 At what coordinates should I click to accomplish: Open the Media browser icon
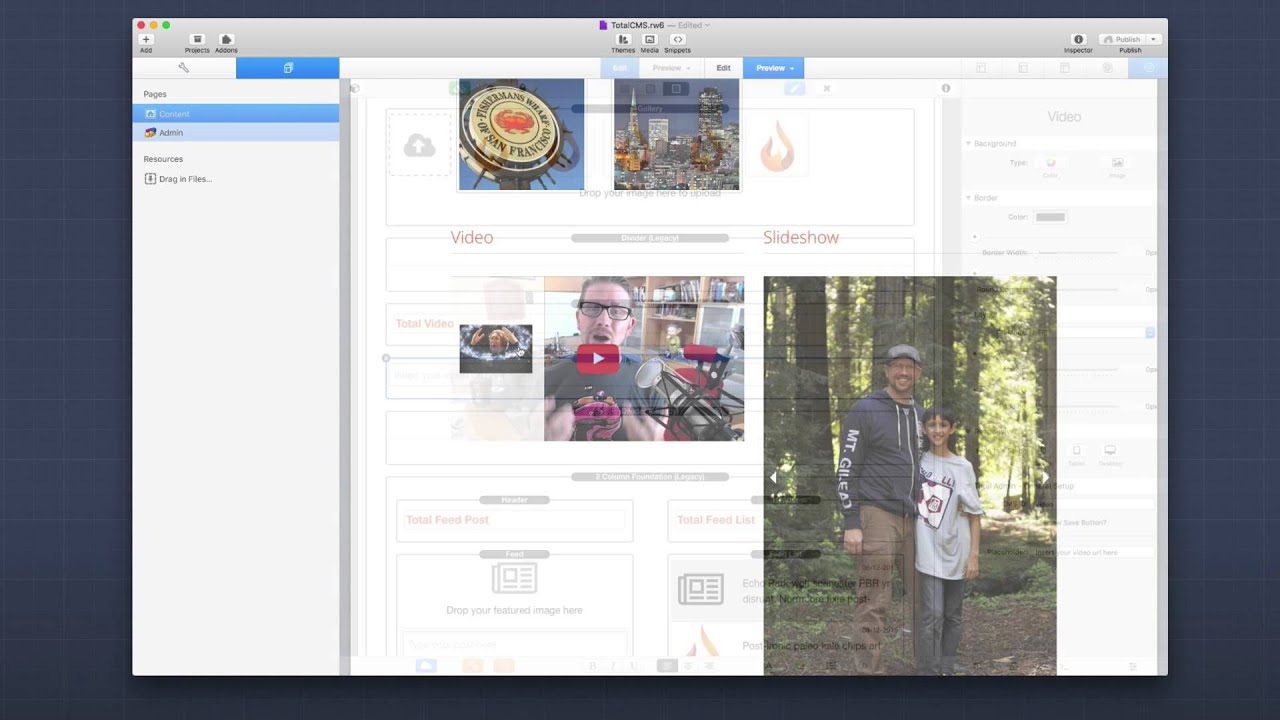(649, 39)
